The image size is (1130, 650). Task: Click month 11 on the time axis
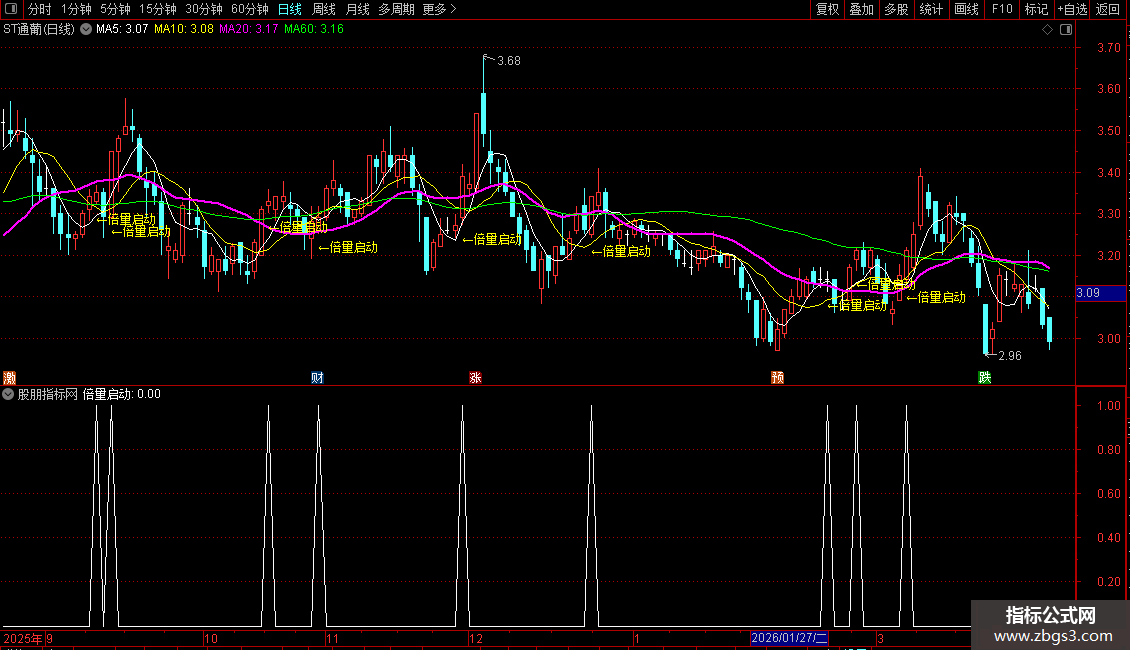pos(332,638)
